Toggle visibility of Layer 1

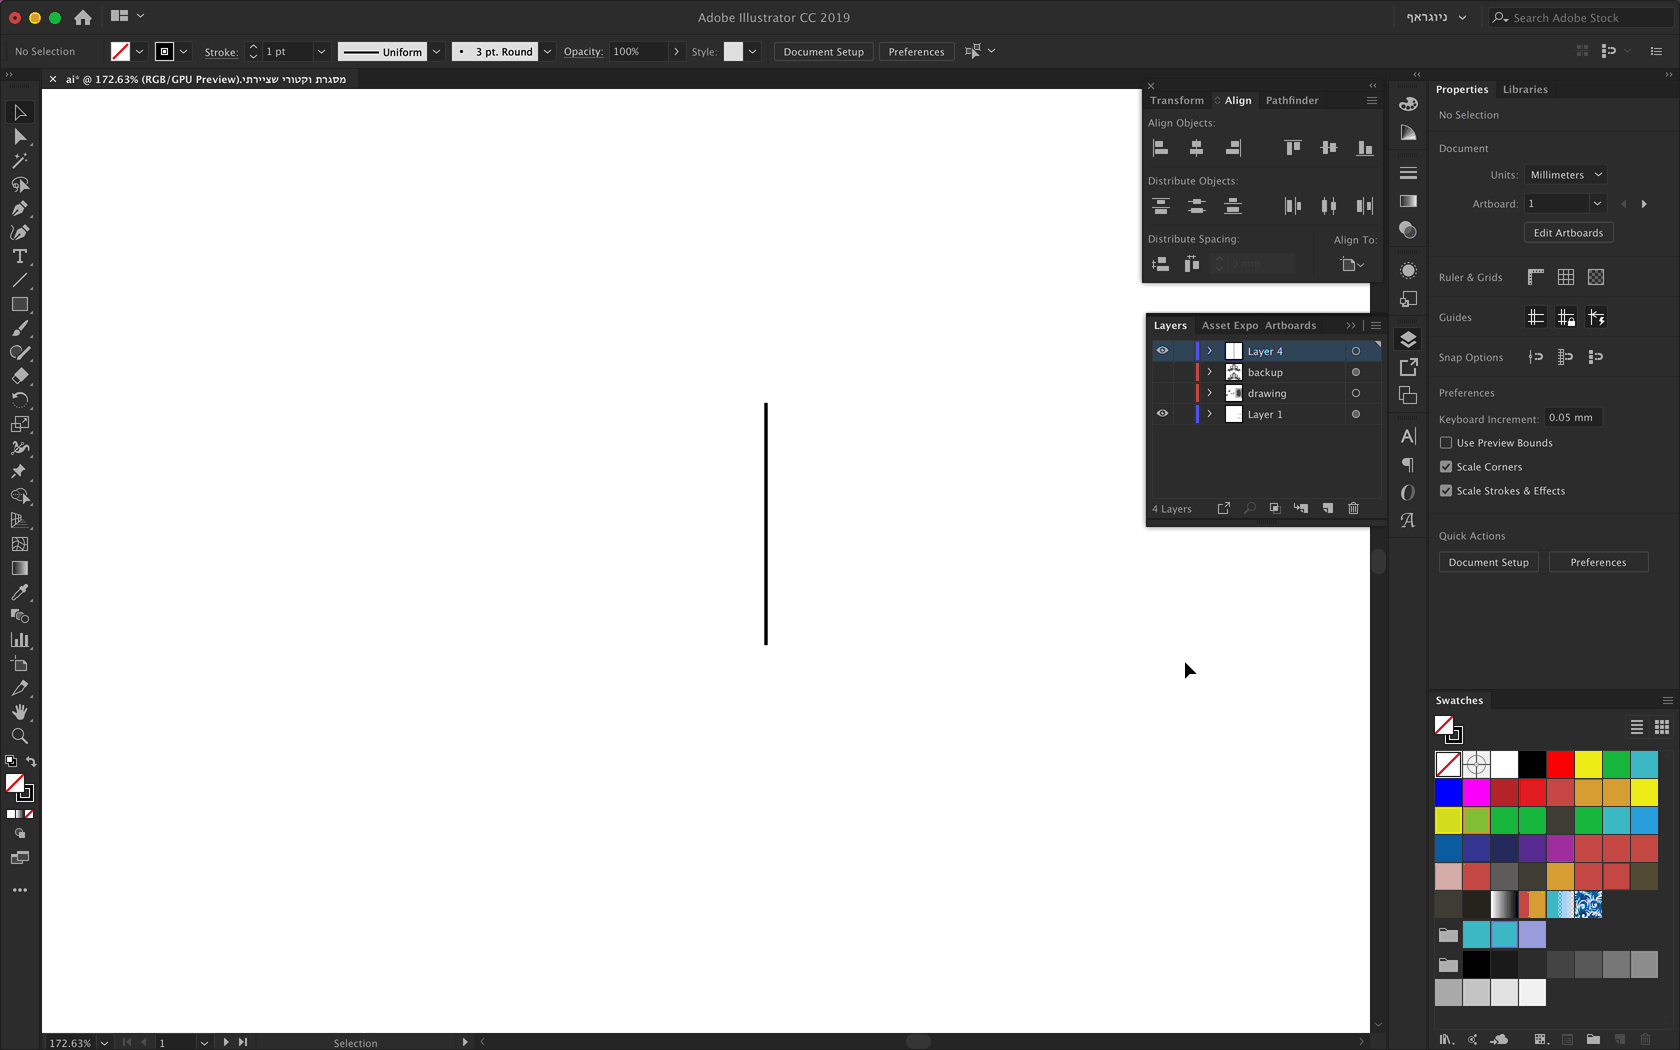(x=1162, y=414)
